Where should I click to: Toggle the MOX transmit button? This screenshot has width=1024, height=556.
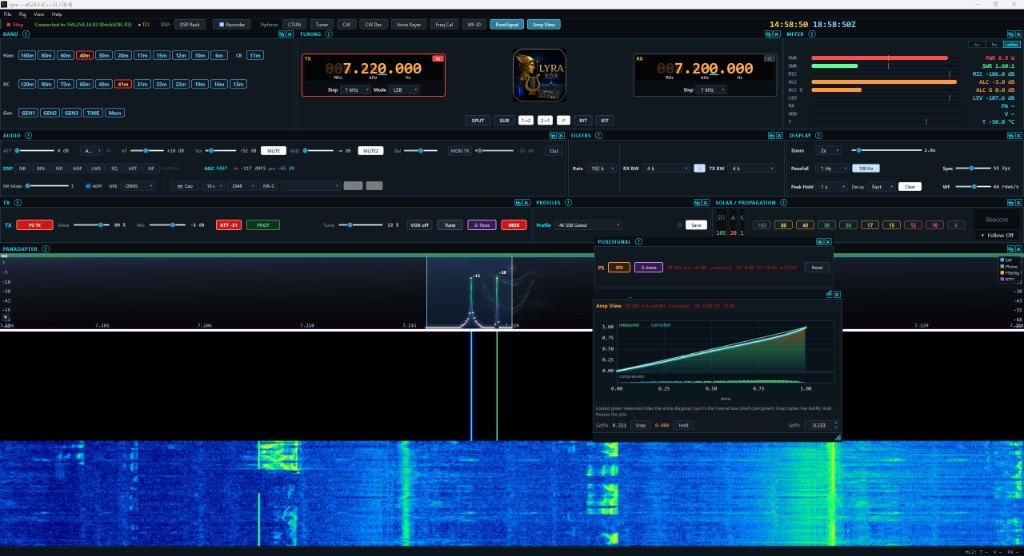click(514, 225)
